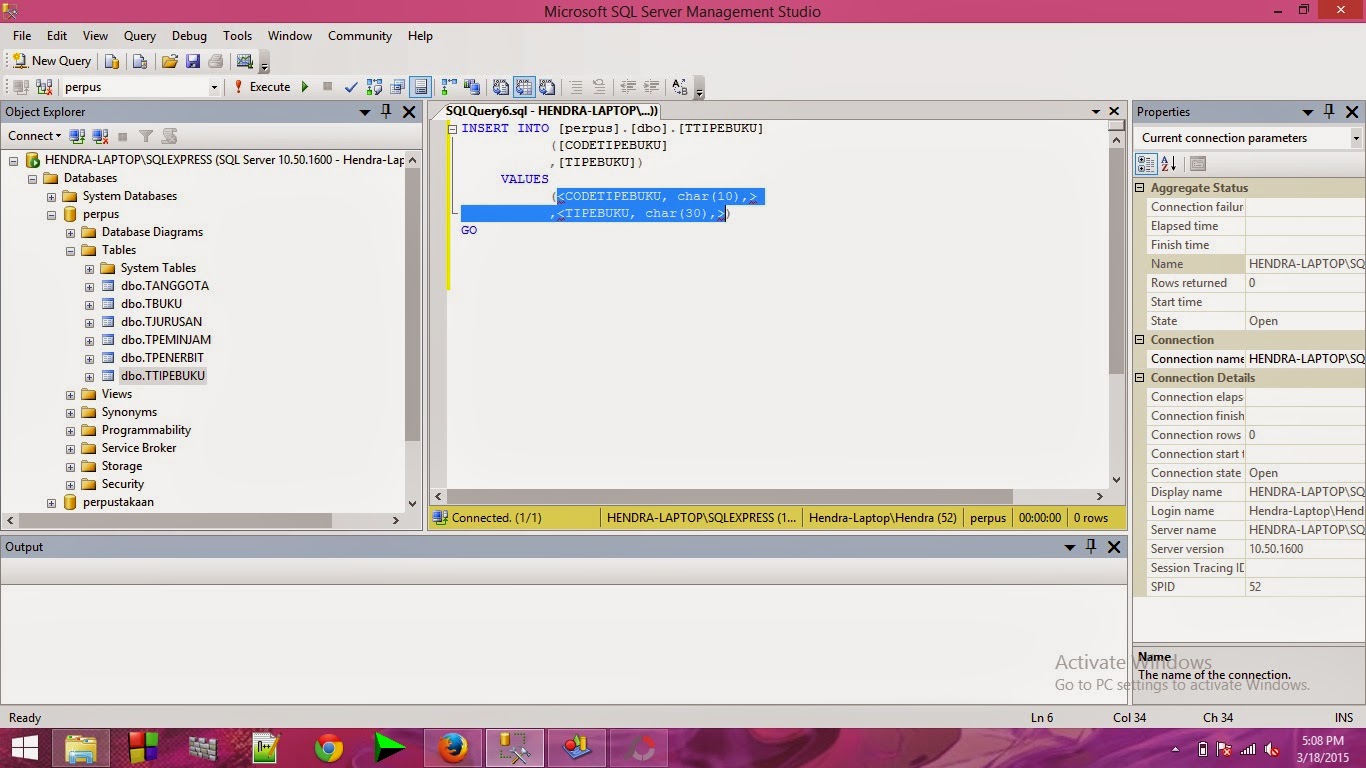
Task: Switch to Results to File mode
Action: [547, 87]
